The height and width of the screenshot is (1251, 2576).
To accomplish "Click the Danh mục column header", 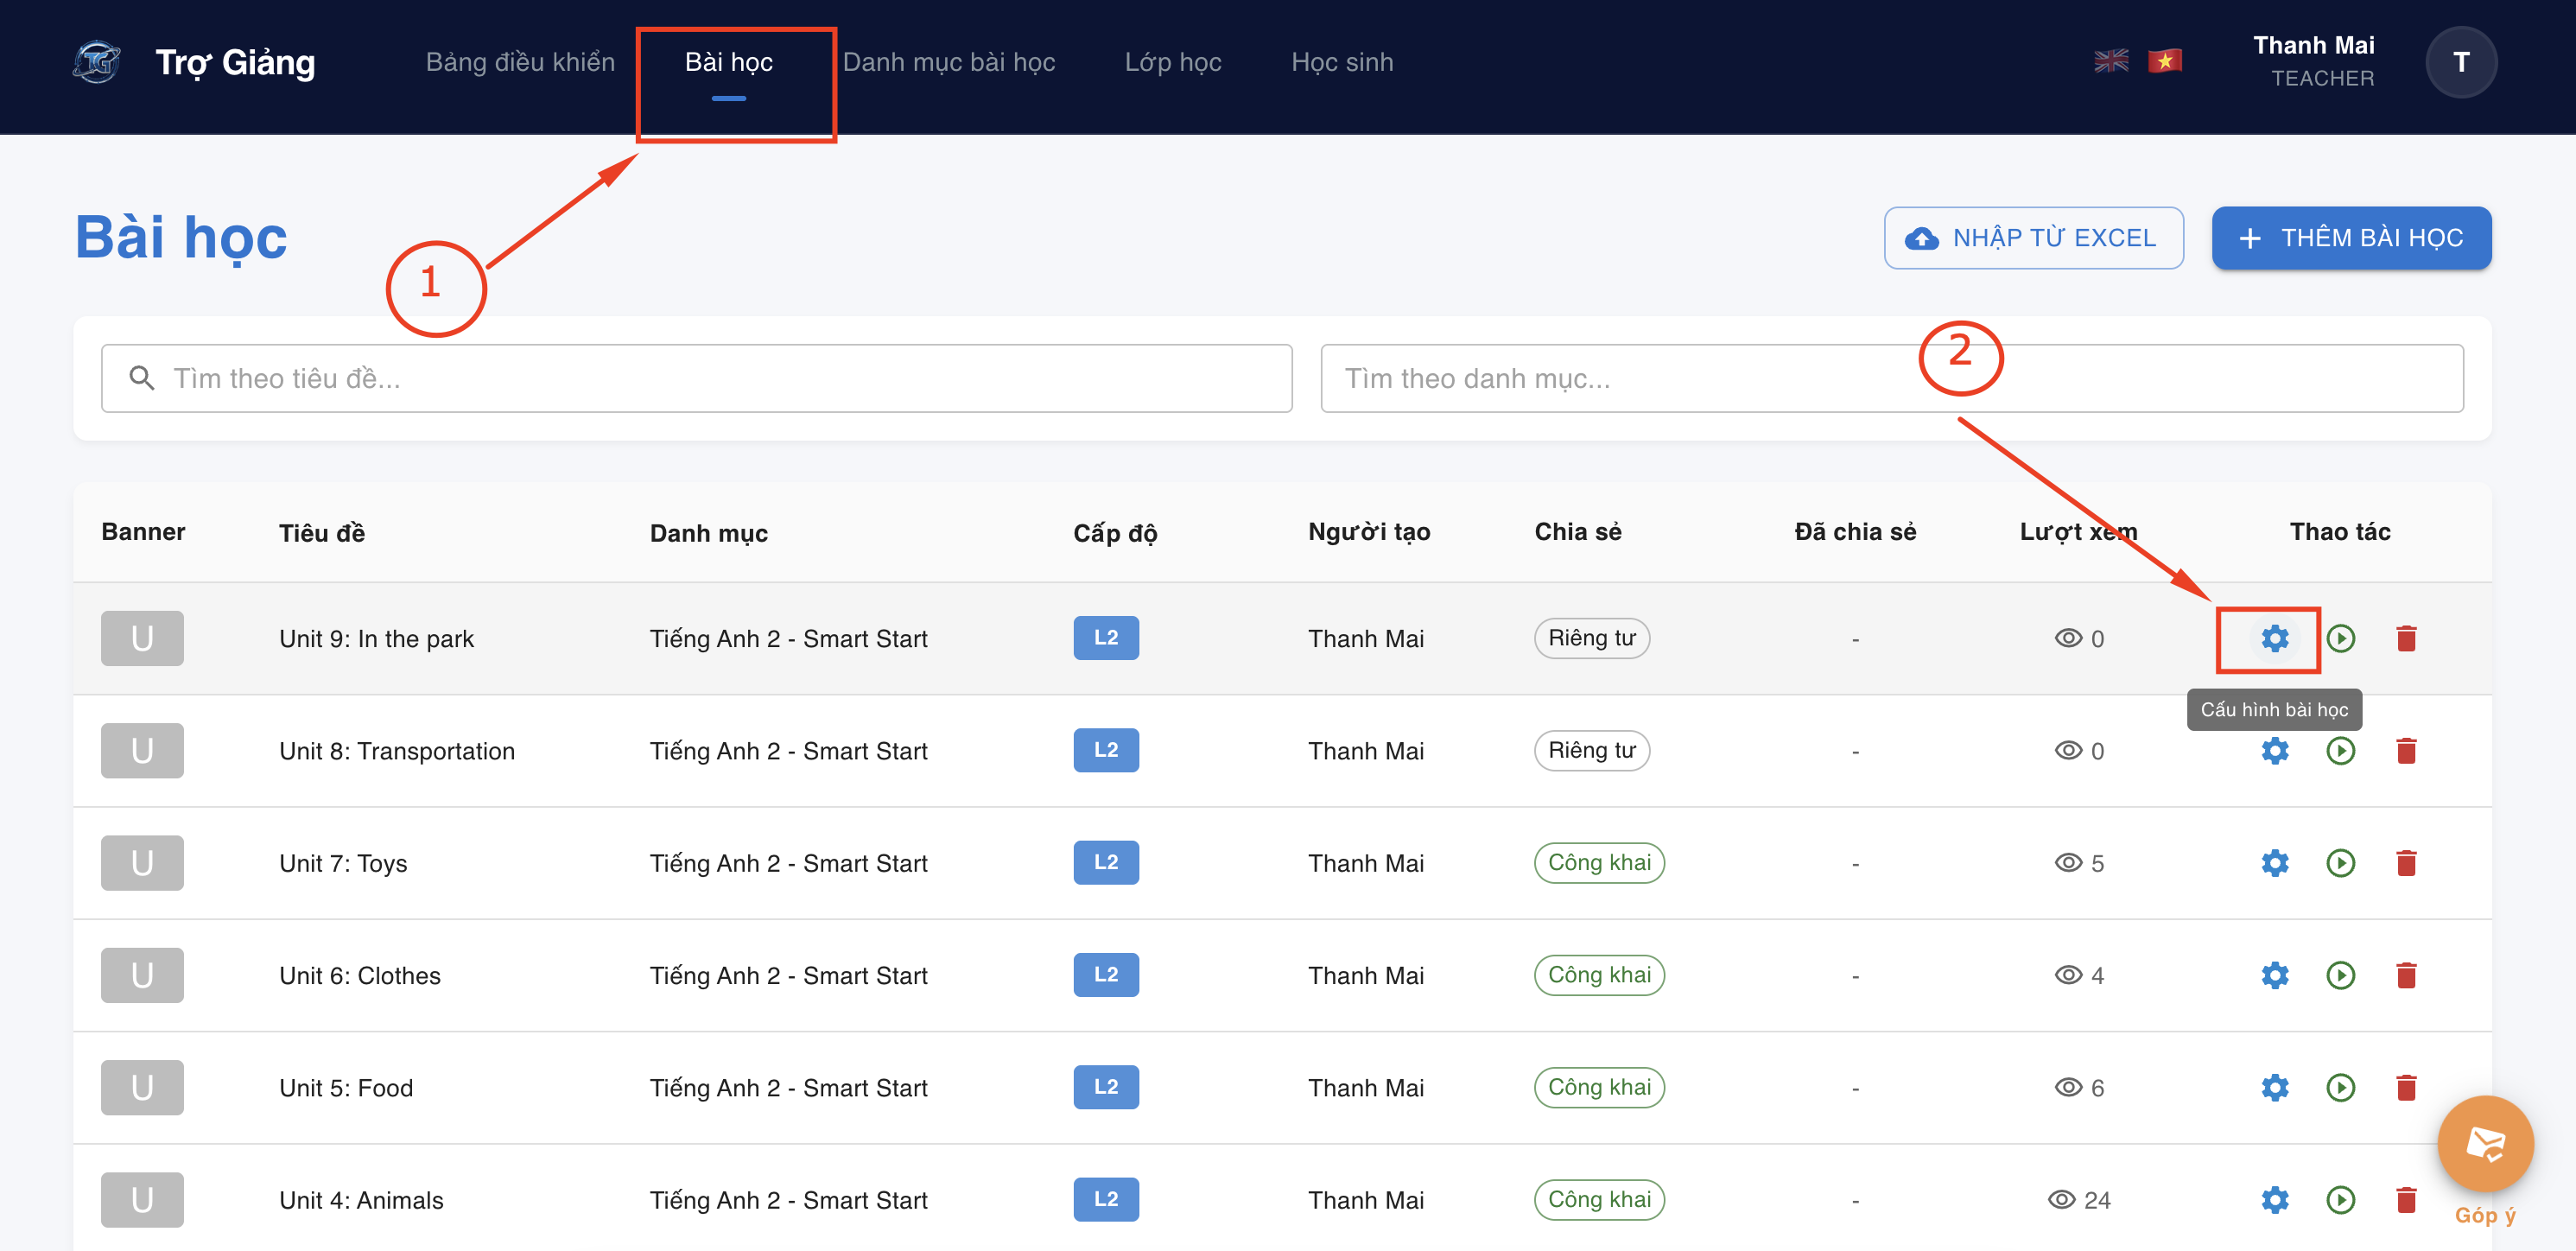I will pyautogui.click(x=709, y=533).
